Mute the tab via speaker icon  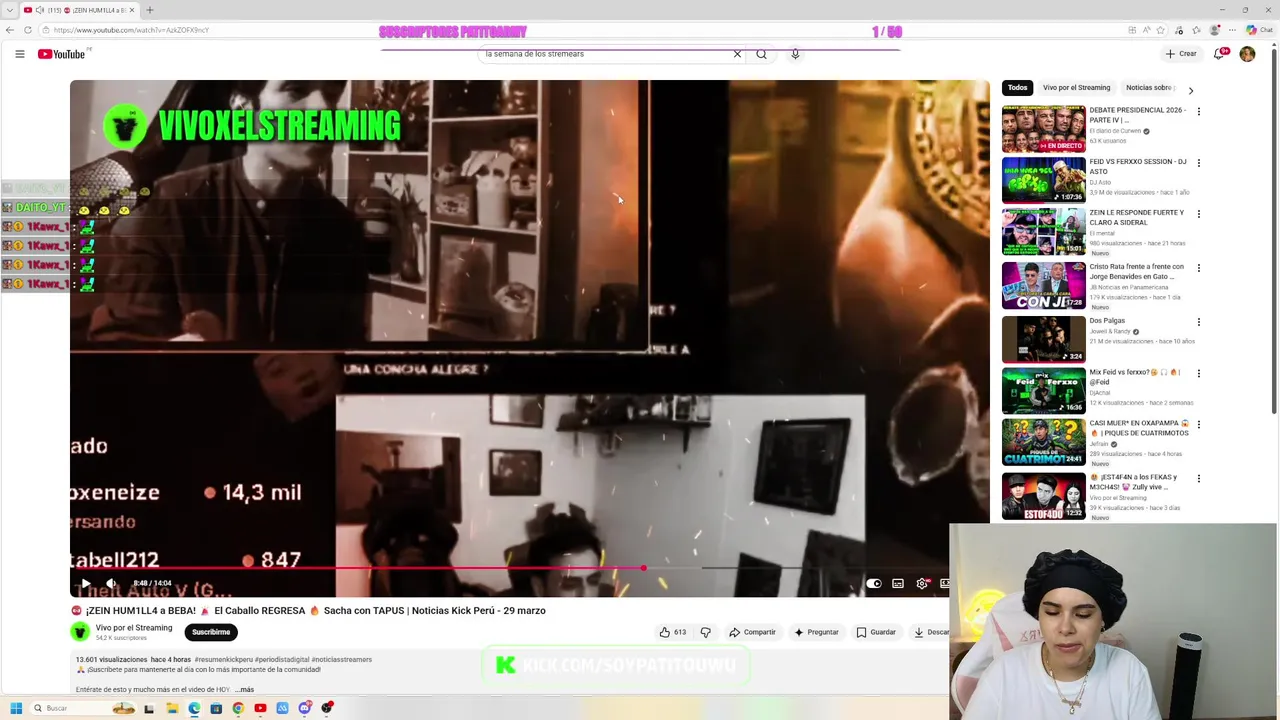tap(39, 10)
